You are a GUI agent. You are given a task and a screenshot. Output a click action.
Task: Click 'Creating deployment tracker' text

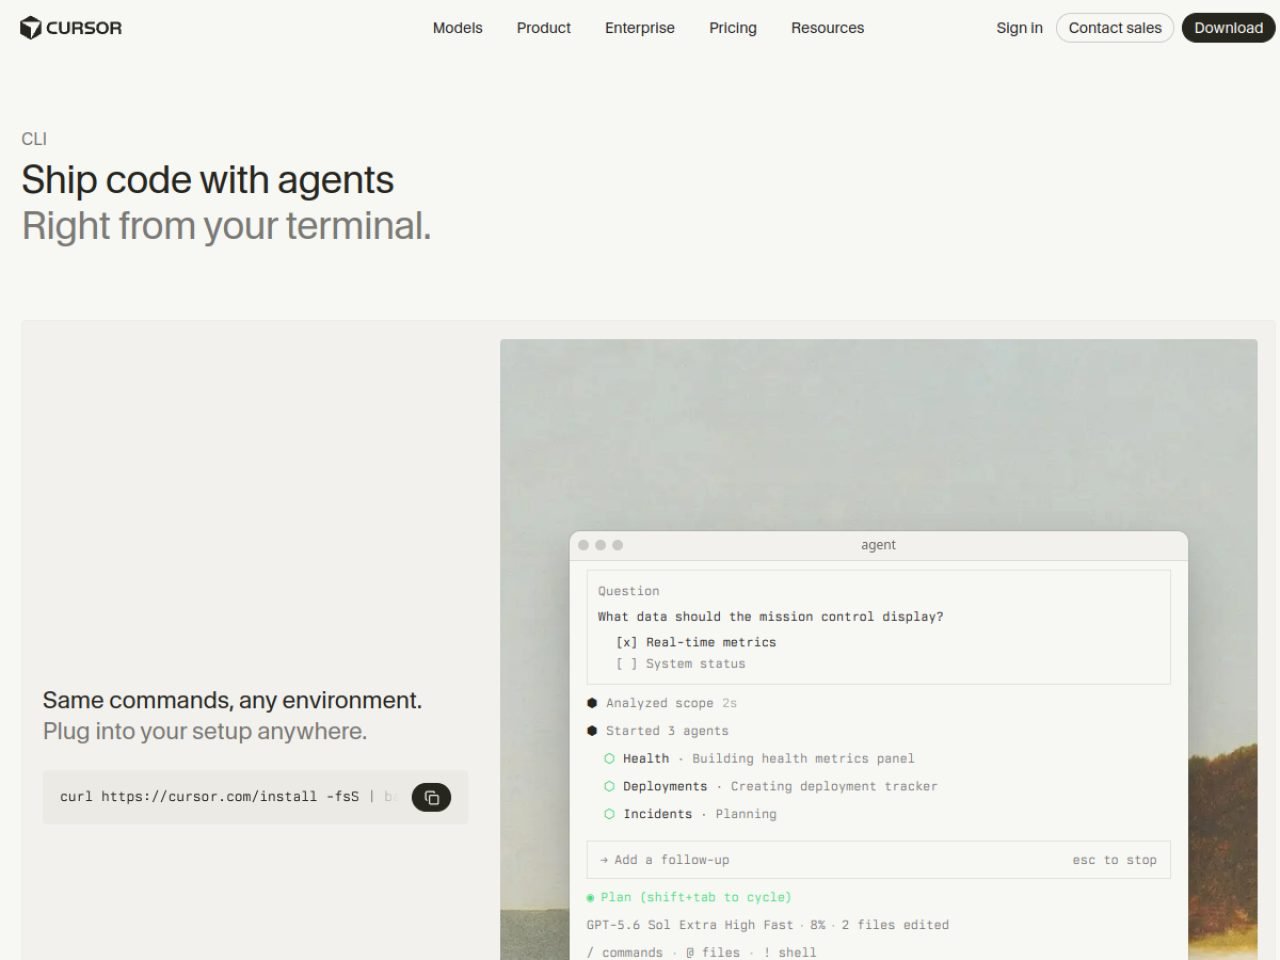(834, 787)
